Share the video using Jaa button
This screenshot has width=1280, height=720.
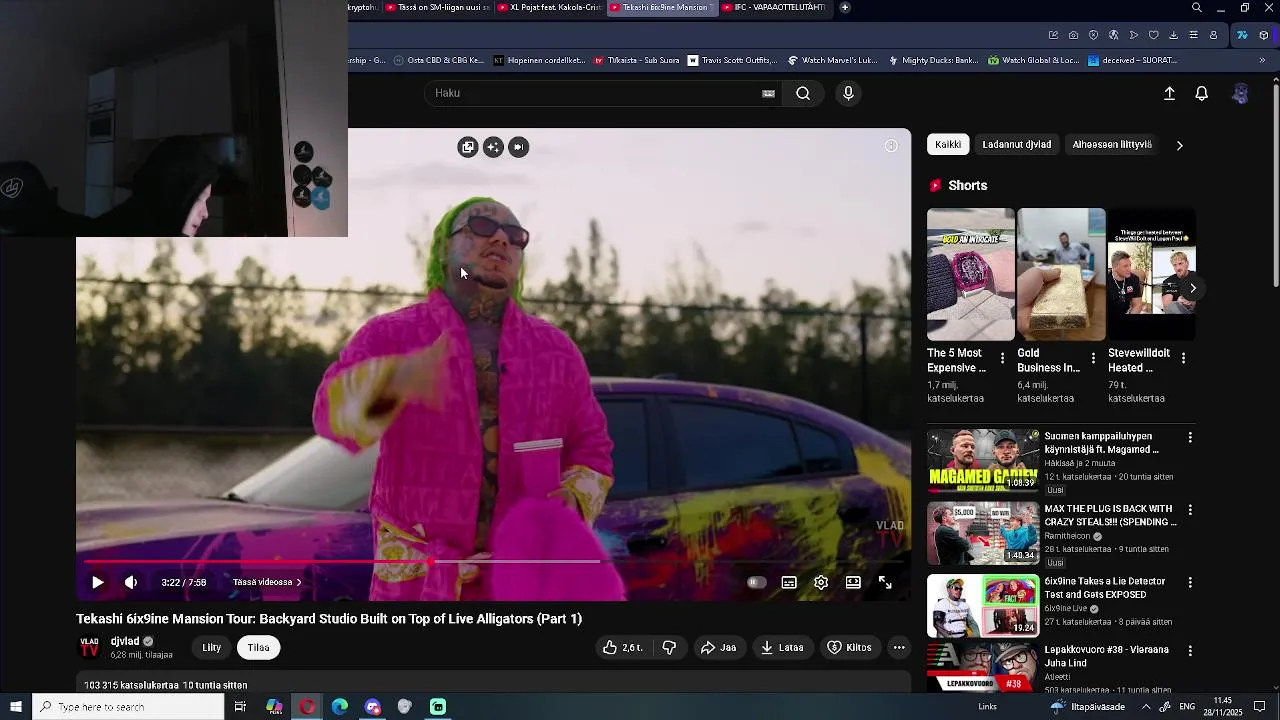(718, 647)
